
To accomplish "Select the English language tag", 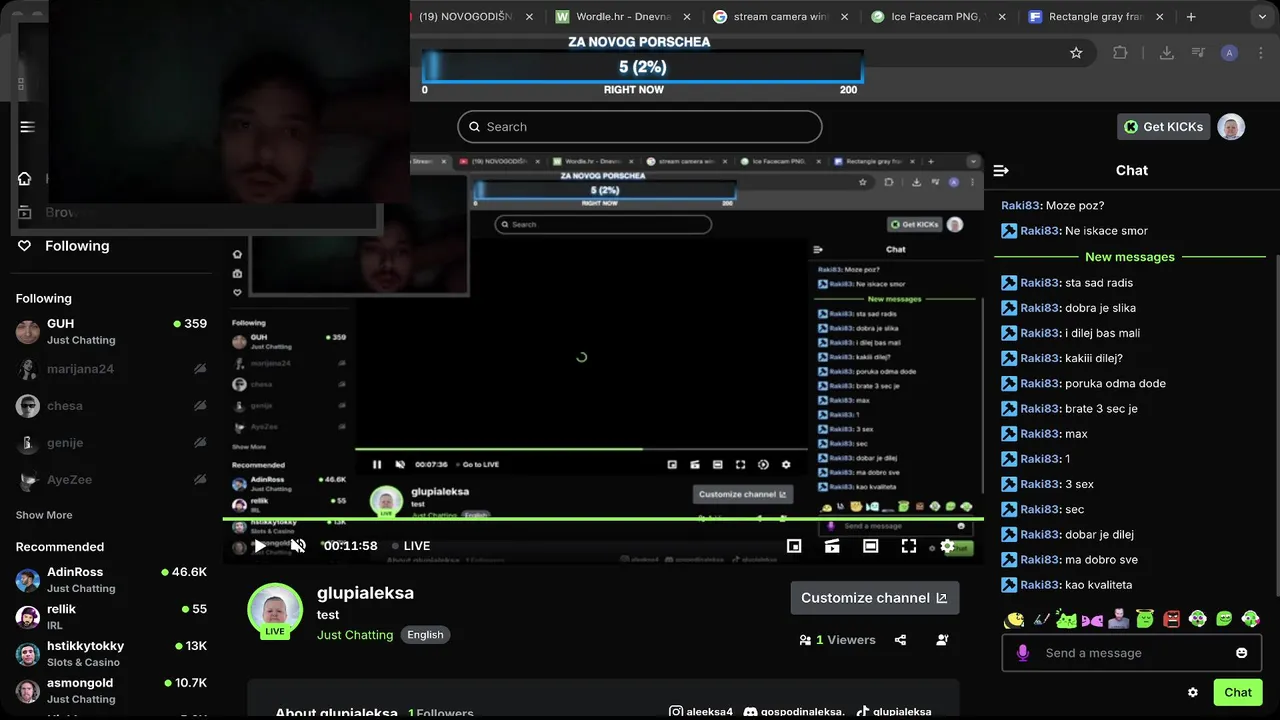I will tap(425, 635).
